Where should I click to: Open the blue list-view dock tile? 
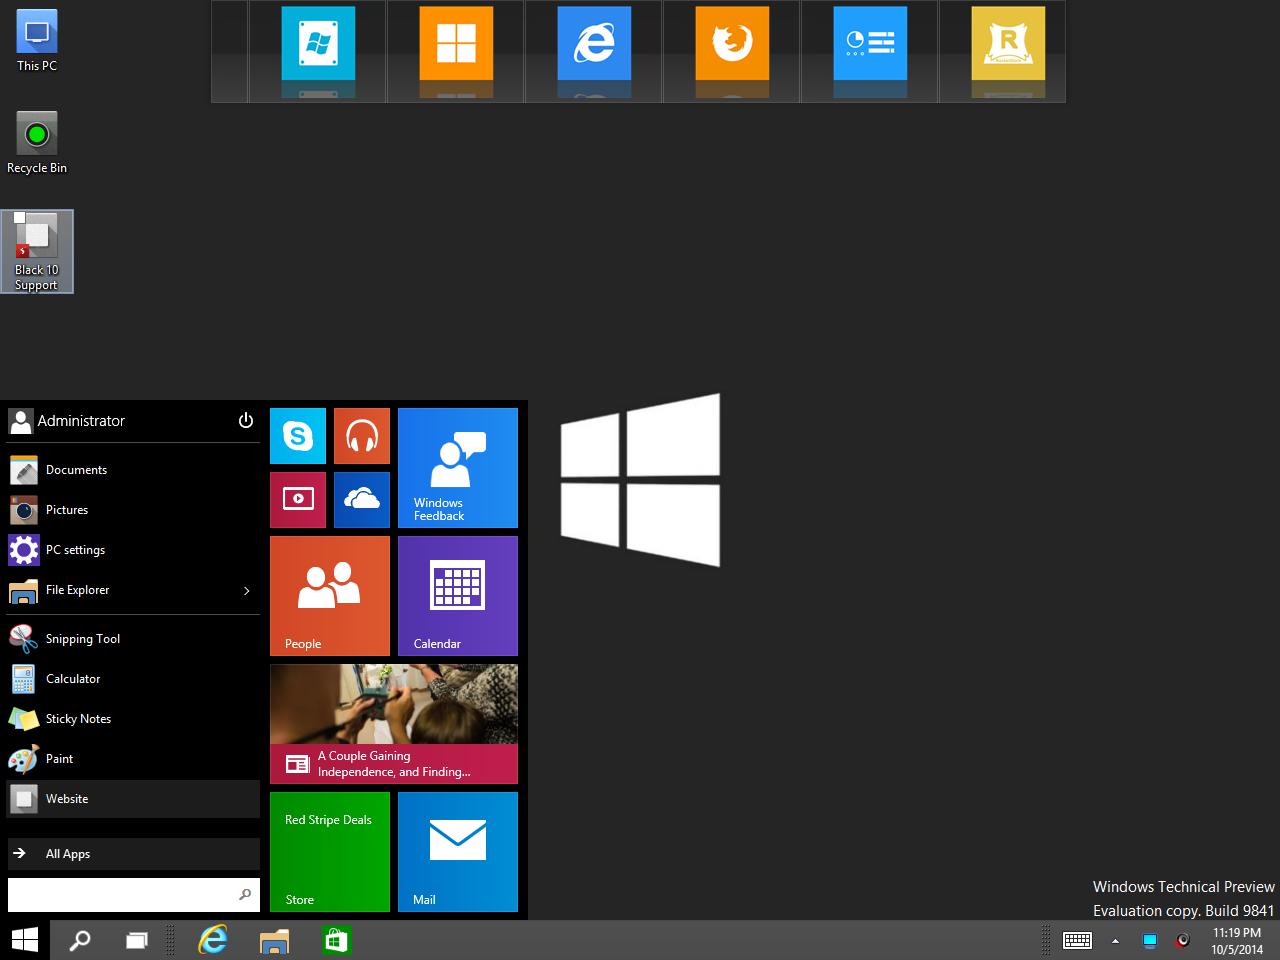pos(870,43)
